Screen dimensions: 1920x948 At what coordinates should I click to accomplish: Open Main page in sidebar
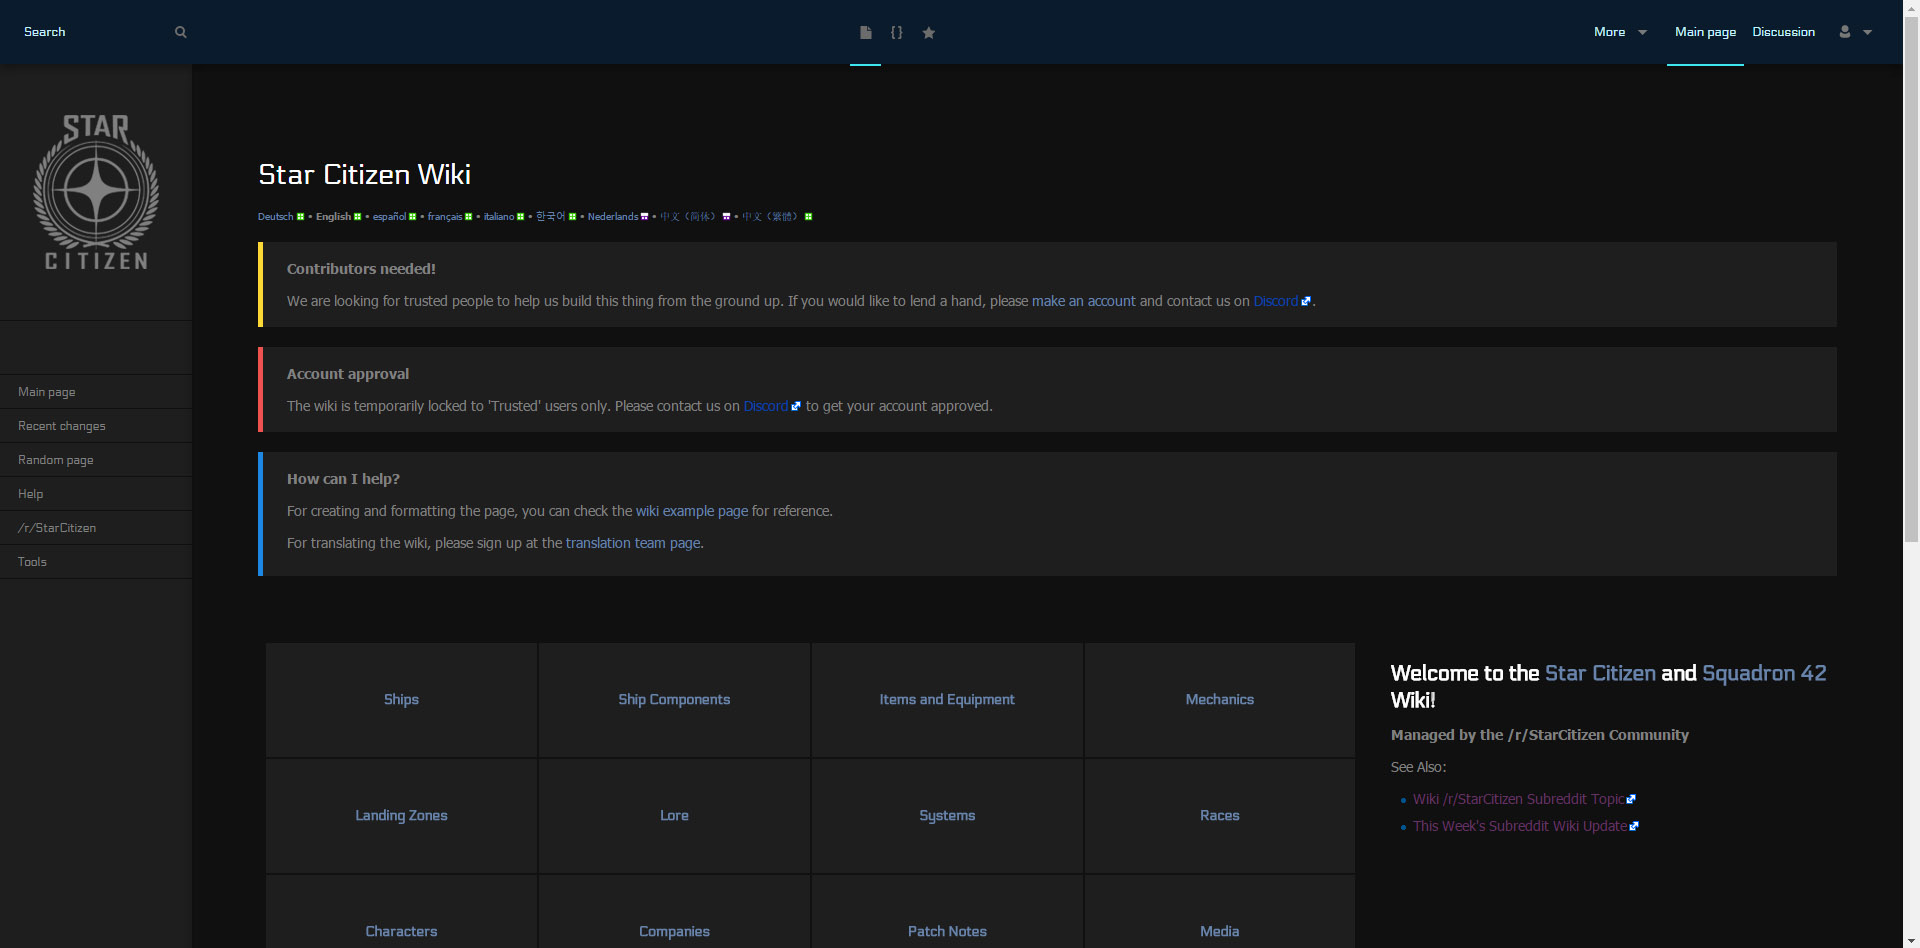(x=96, y=392)
